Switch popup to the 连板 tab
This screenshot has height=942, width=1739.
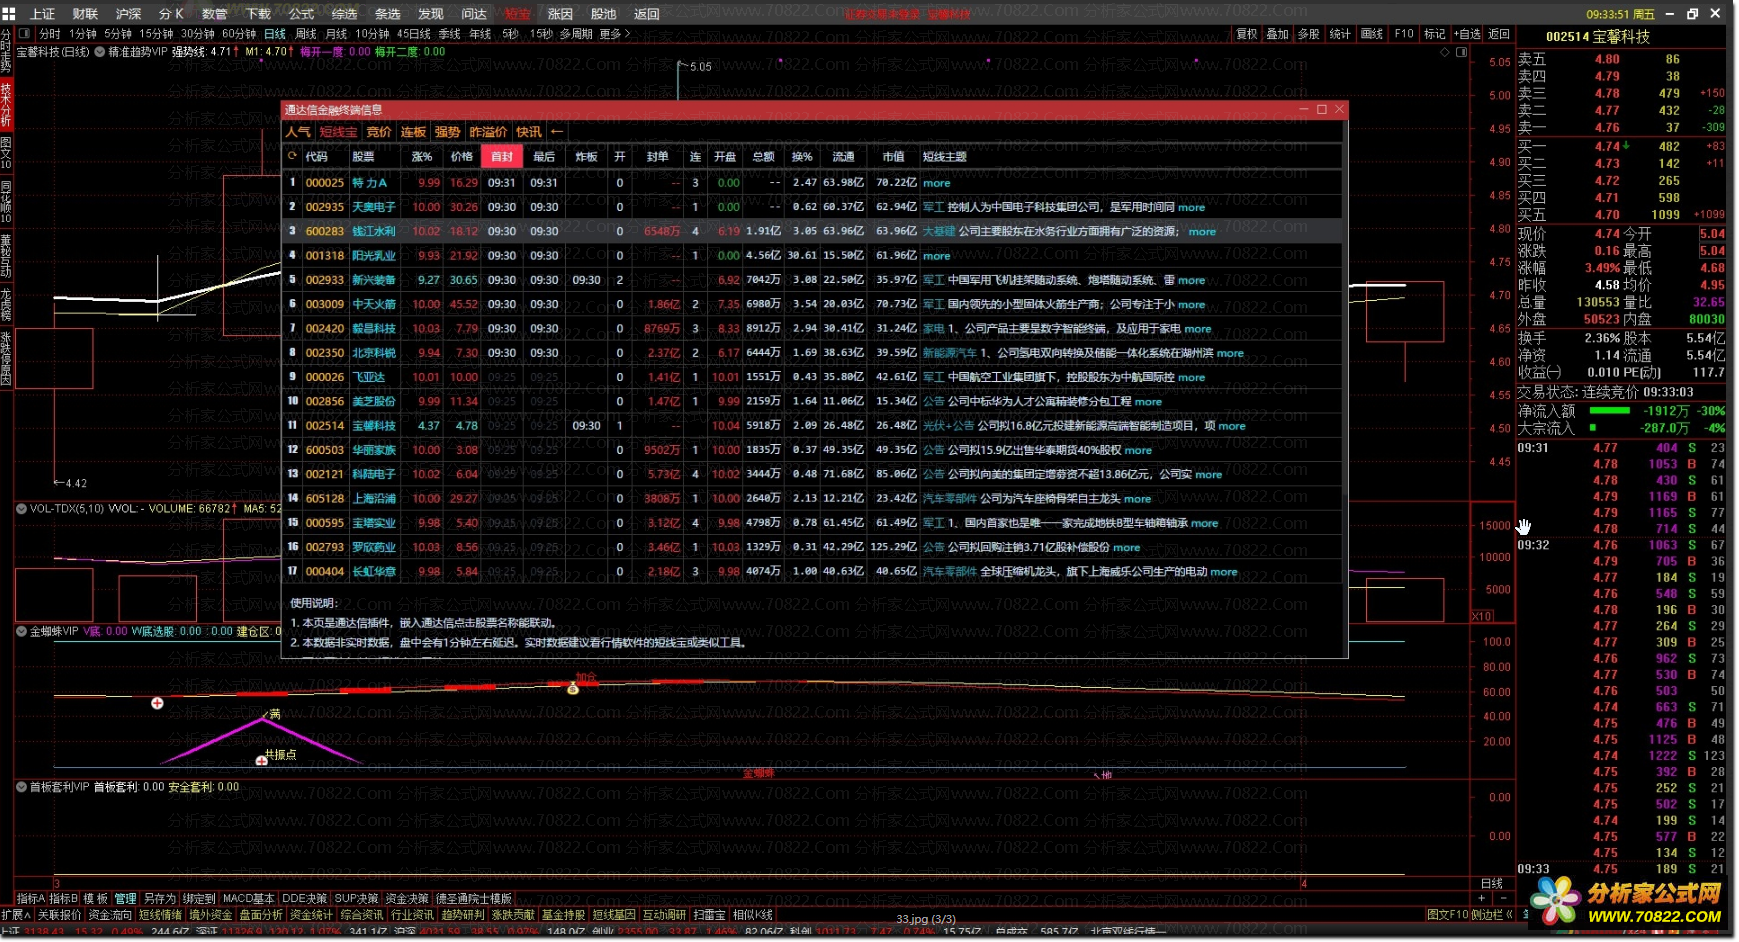413,132
